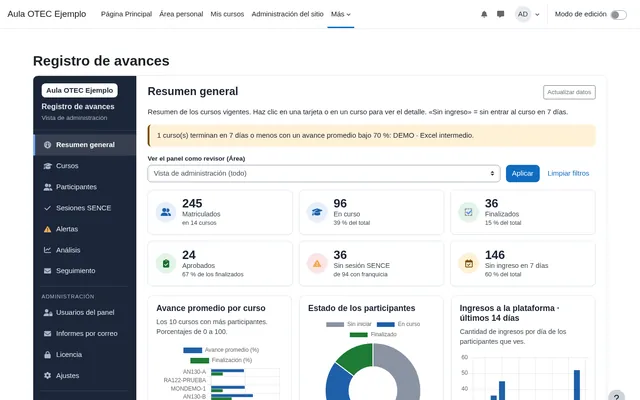Open Cursos in sidebar
This screenshot has height=400, width=640.
(85, 166)
